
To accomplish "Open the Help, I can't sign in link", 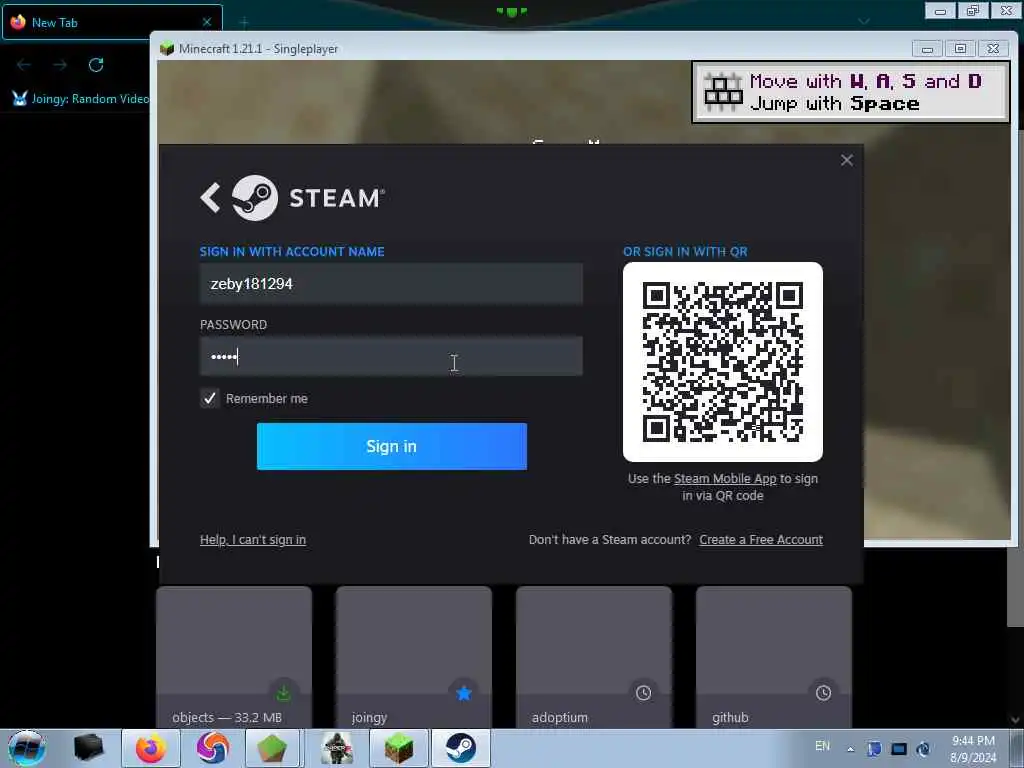I will coord(253,539).
